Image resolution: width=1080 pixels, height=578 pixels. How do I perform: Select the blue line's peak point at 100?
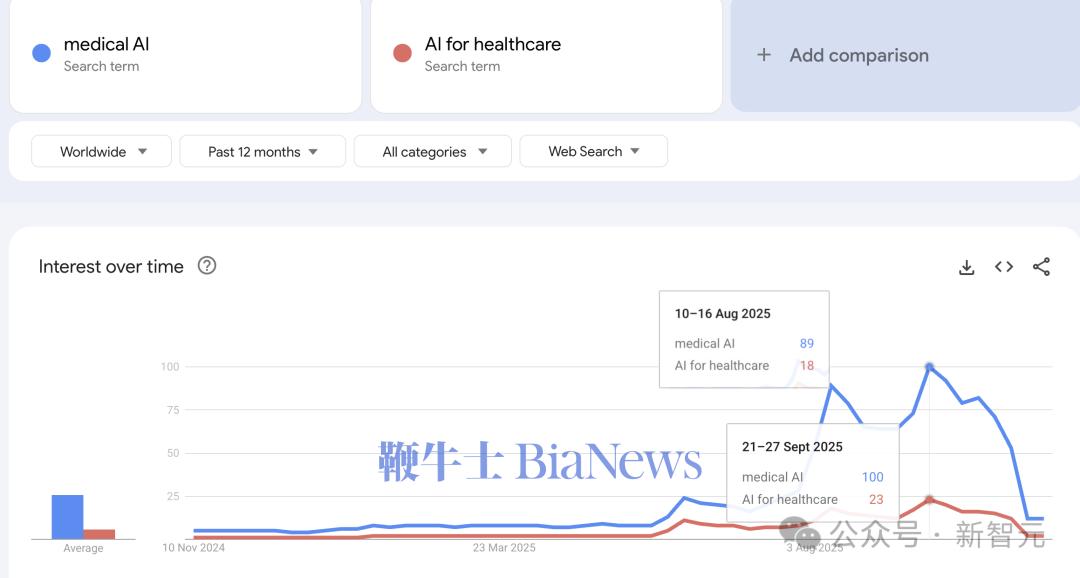pyautogui.click(x=930, y=367)
